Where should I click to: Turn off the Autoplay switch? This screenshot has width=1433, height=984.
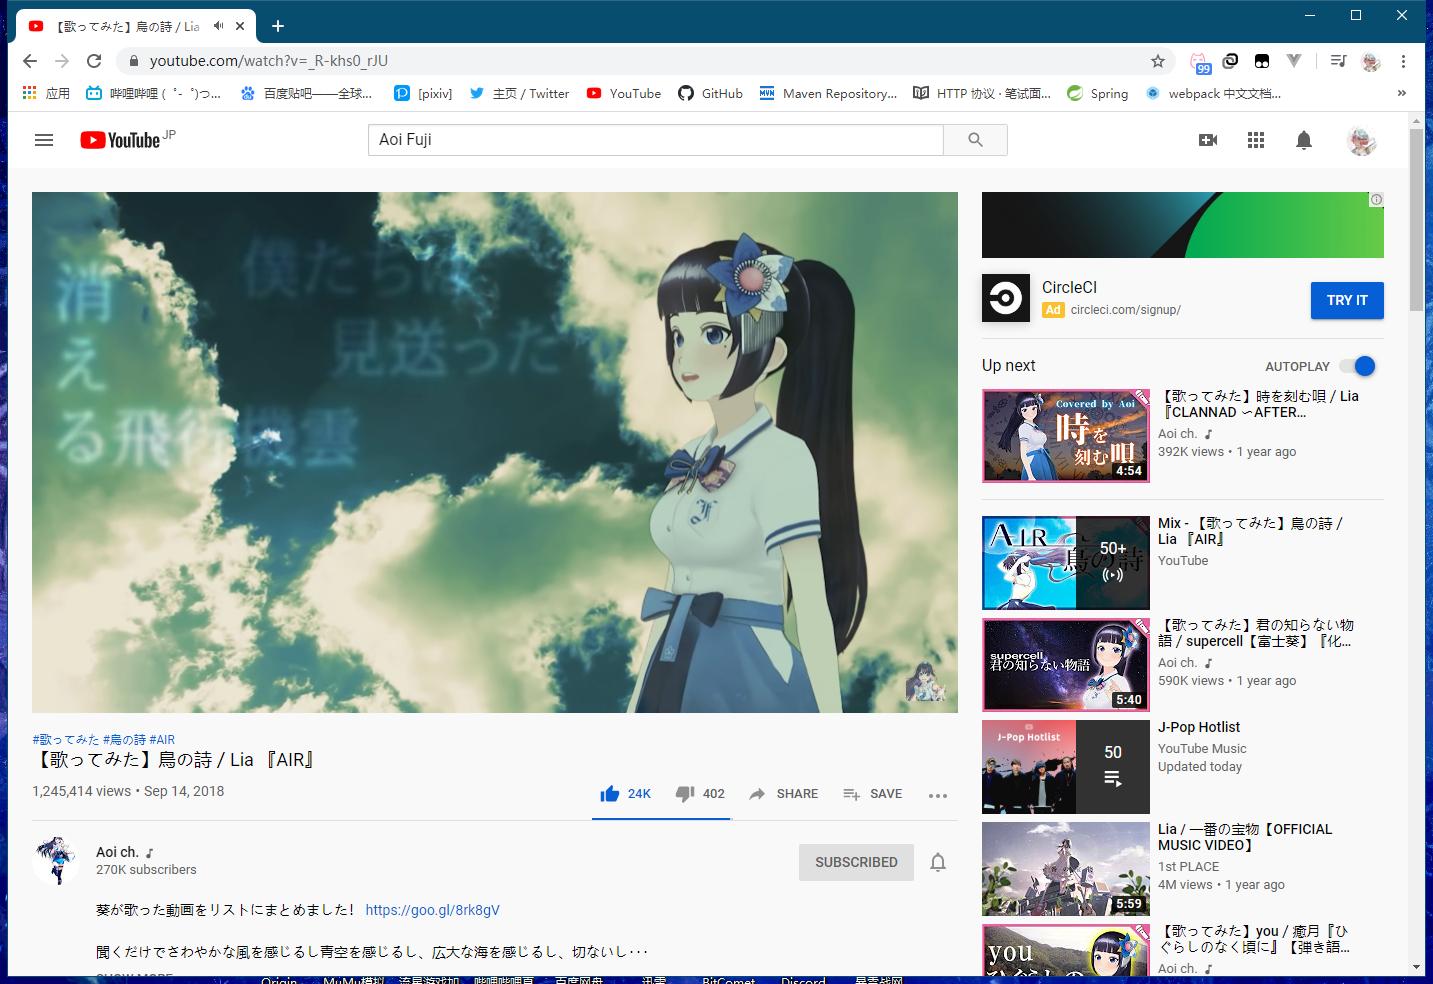(x=1358, y=366)
